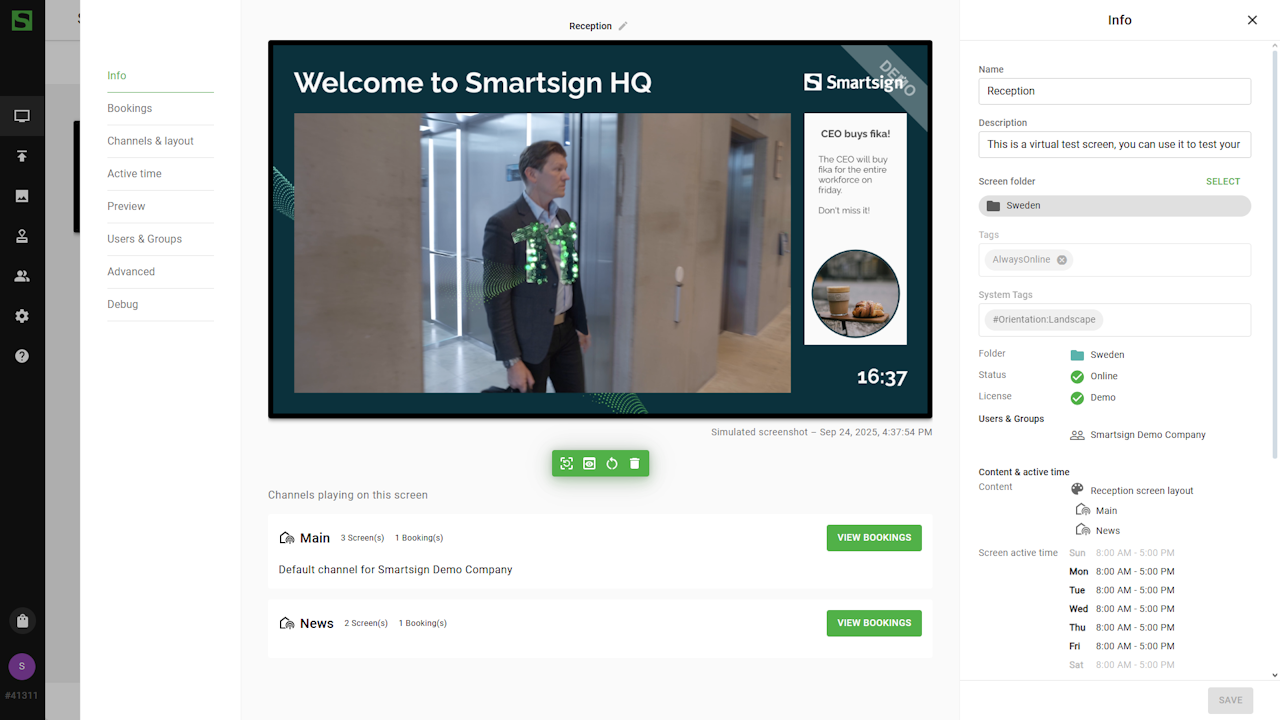Click the refresh screenshot icon in green toolbar

[567, 463]
